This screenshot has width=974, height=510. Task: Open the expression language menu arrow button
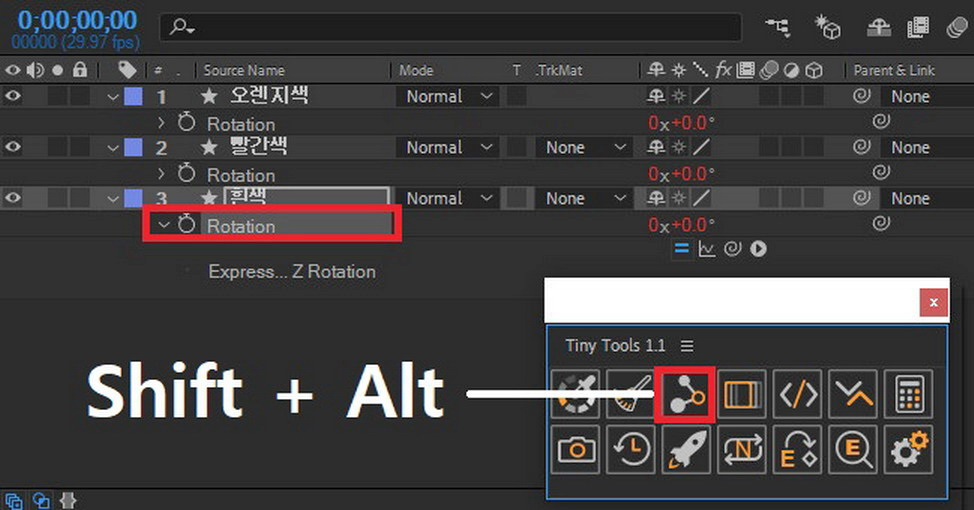tap(758, 248)
